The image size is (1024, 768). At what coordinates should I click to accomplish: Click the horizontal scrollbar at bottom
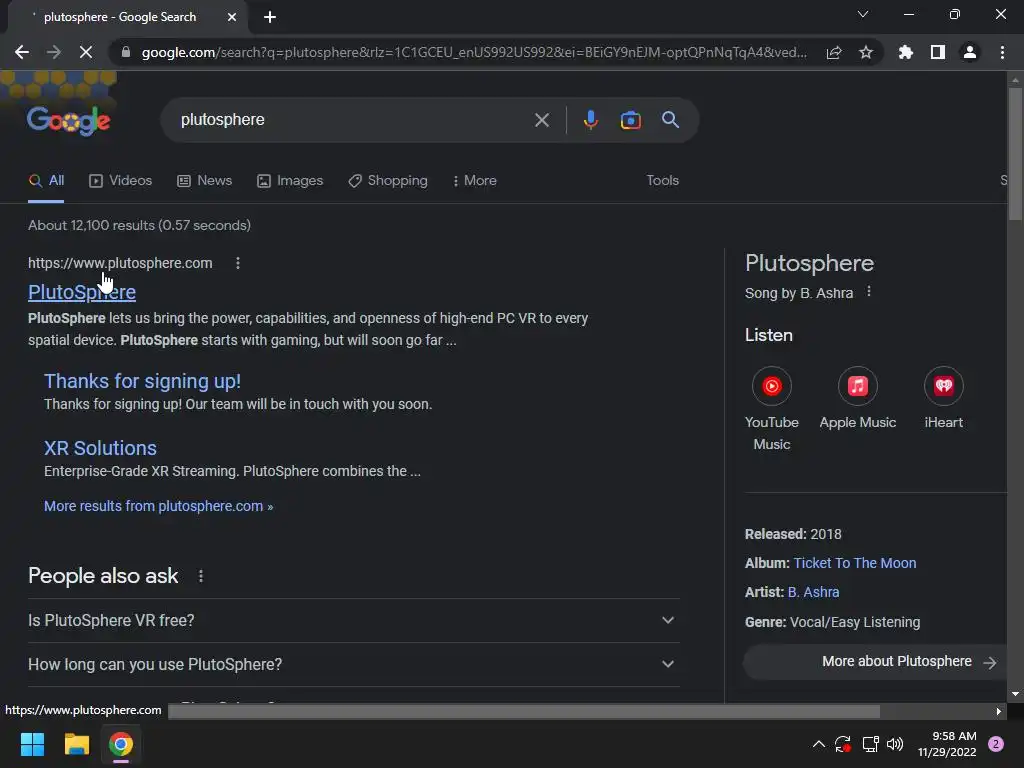[524, 711]
